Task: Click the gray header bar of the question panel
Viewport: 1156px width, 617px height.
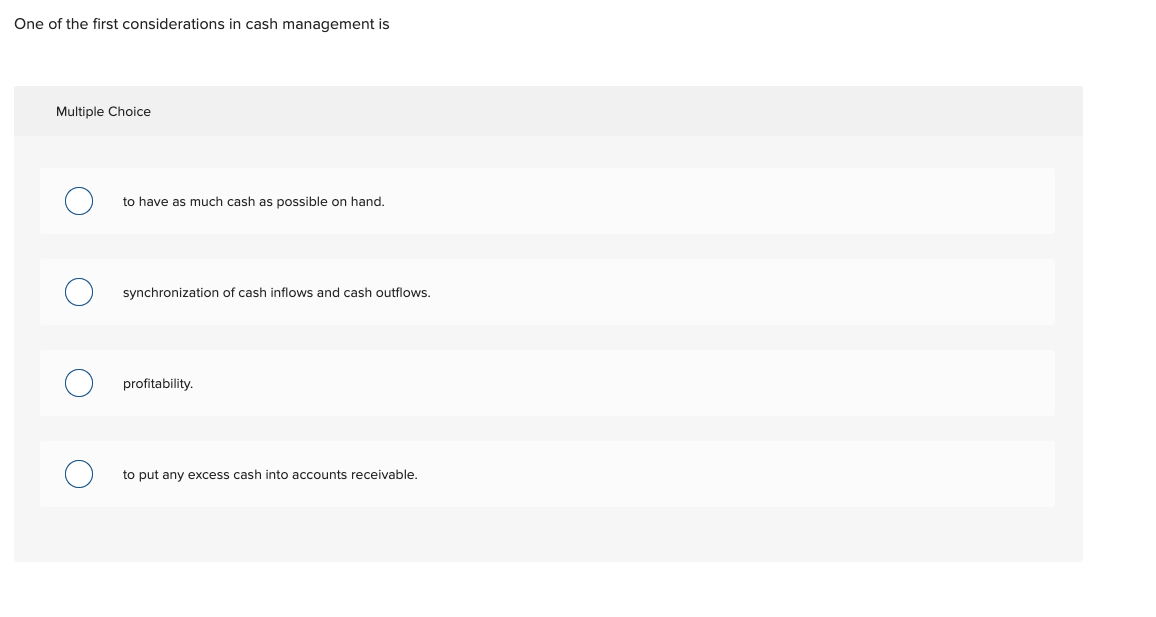Action: pos(550,111)
